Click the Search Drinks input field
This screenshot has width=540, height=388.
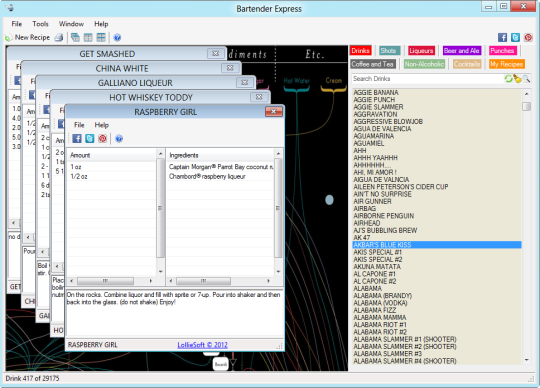[427, 79]
